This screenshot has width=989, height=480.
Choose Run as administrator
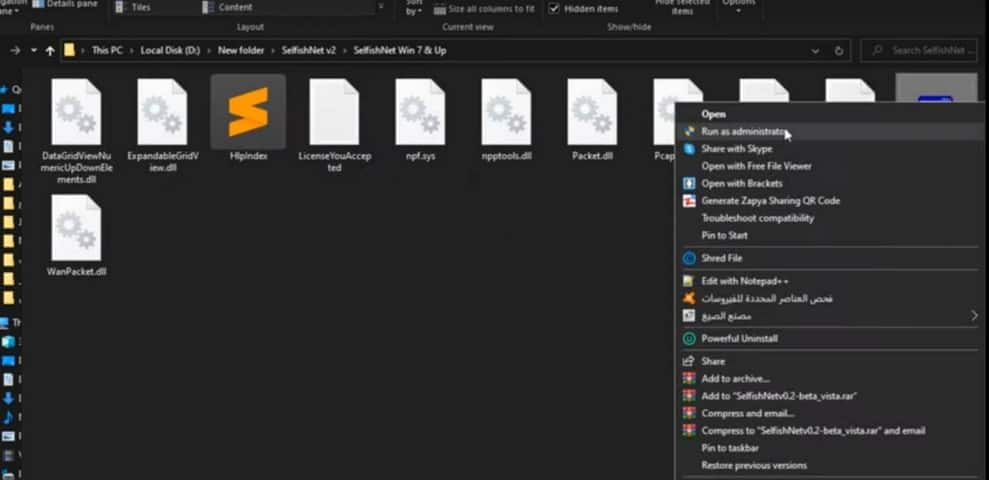(x=743, y=131)
